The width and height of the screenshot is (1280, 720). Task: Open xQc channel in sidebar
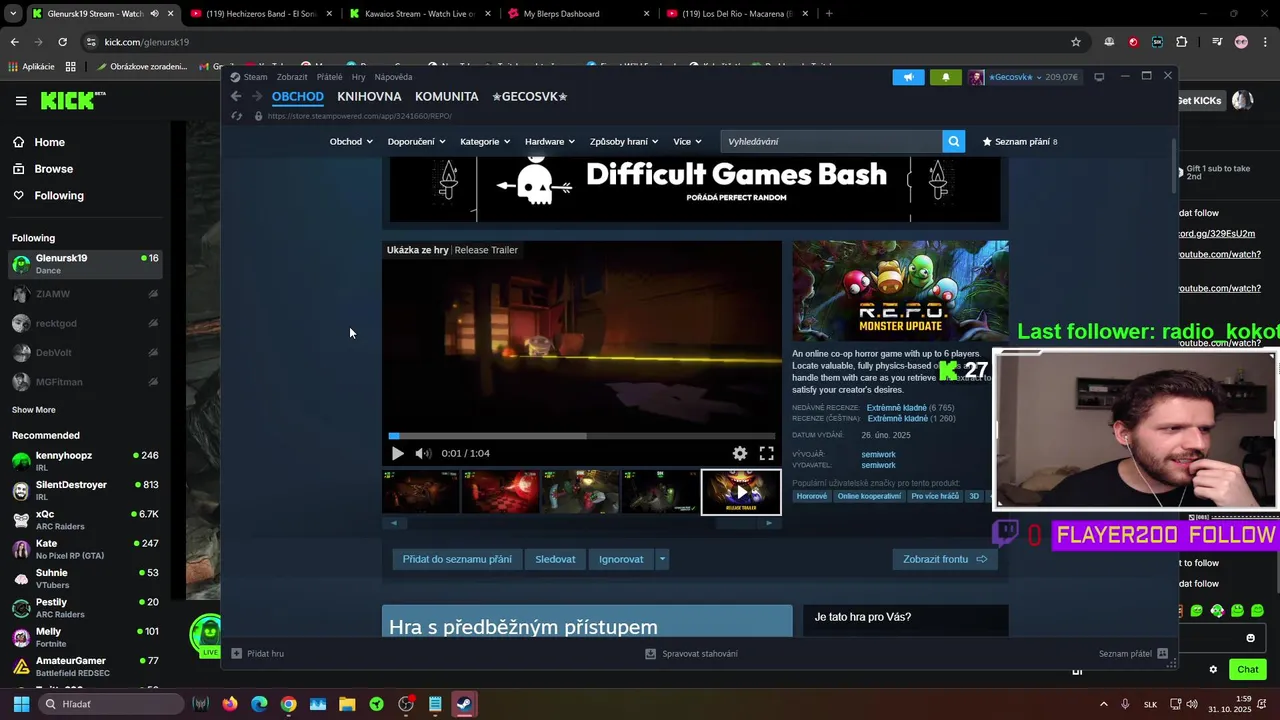coord(85,519)
